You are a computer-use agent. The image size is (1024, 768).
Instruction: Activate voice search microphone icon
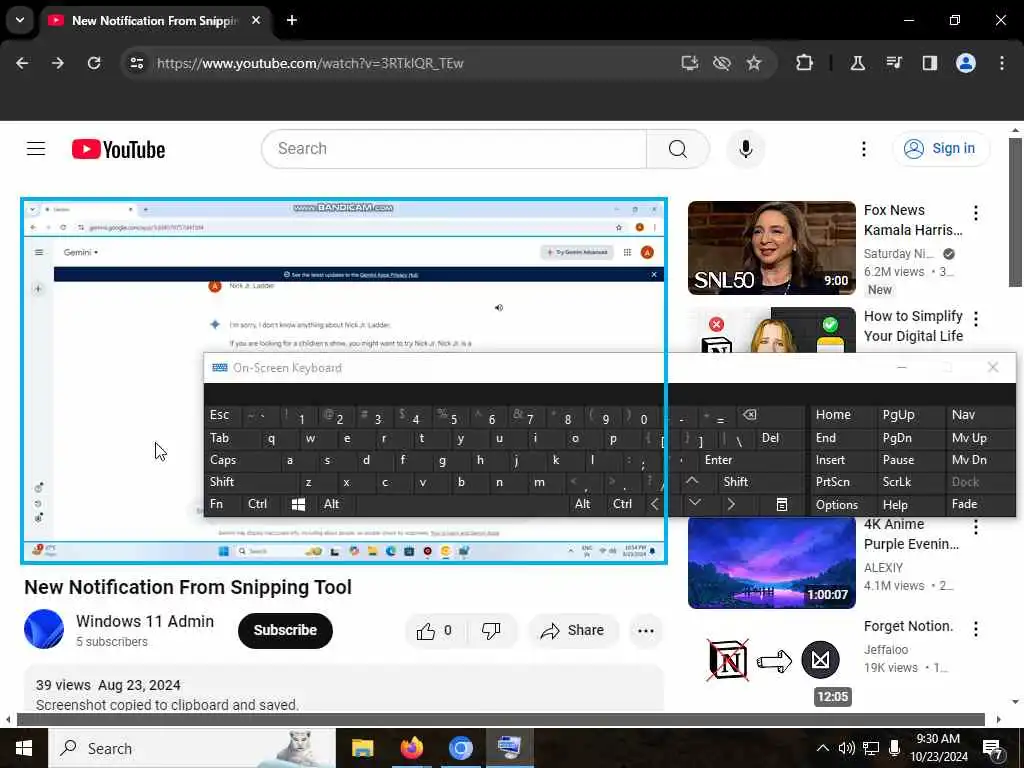[x=745, y=149]
